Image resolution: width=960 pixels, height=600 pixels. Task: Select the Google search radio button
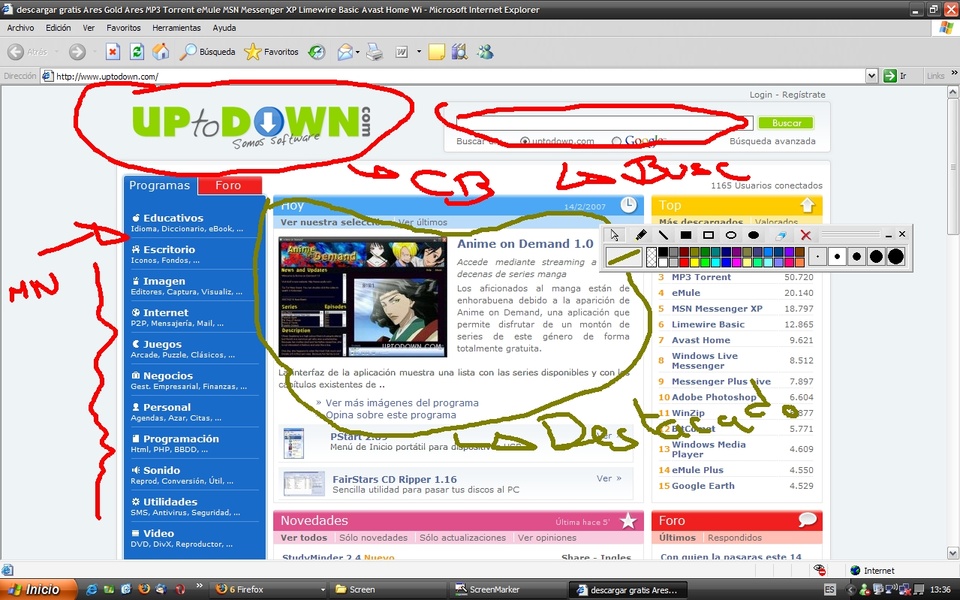coord(616,142)
